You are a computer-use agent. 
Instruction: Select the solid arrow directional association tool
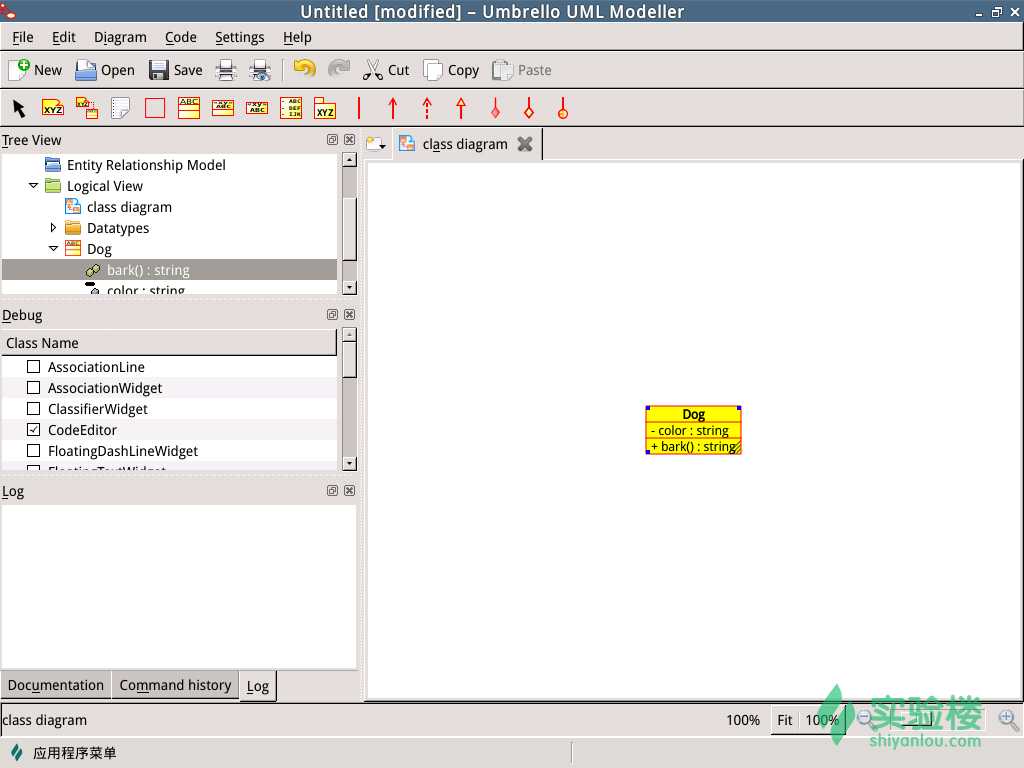coord(392,108)
